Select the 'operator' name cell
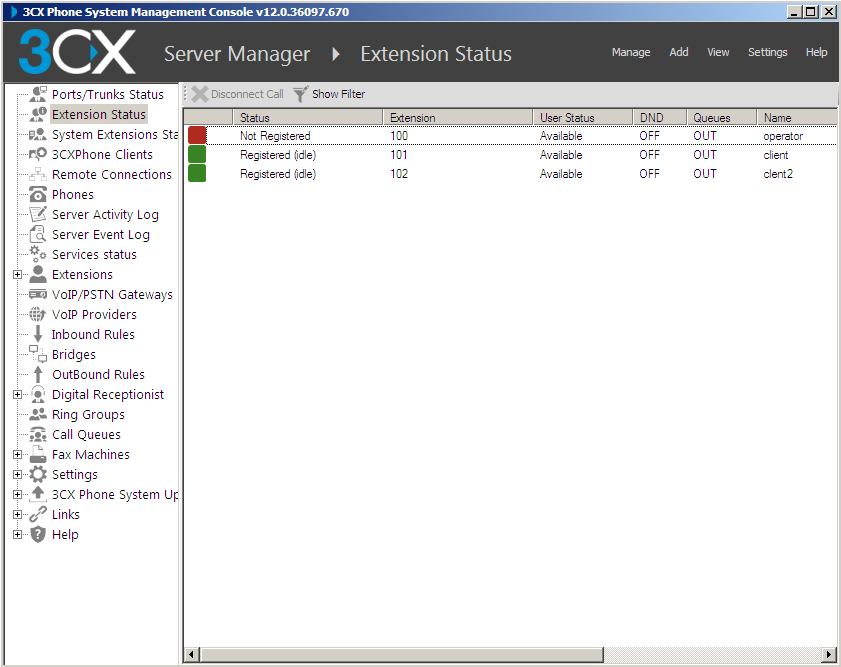 point(783,136)
